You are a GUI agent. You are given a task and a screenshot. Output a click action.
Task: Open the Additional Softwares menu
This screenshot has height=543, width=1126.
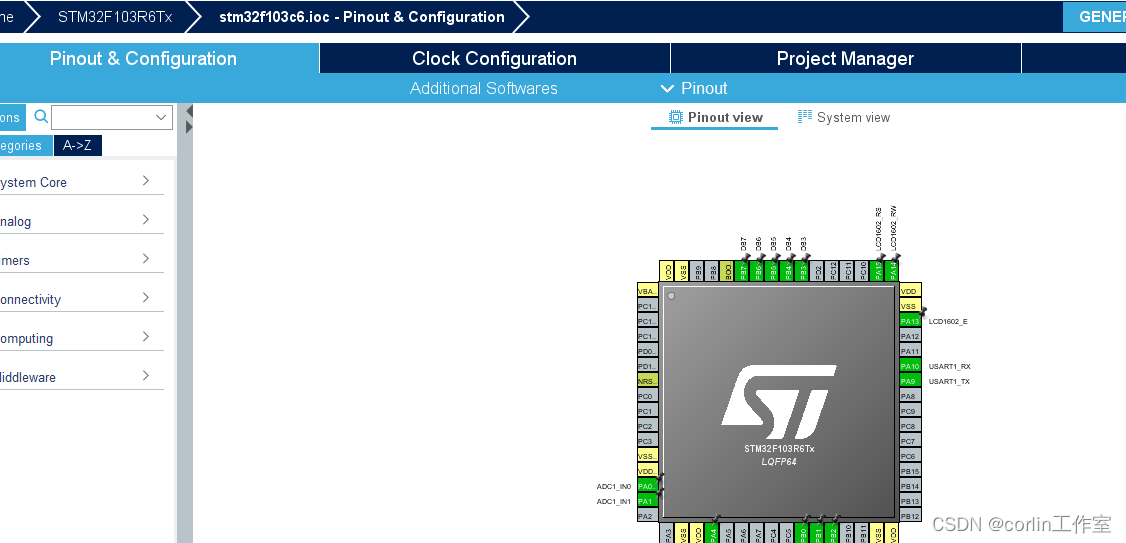(x=483, y=88)
